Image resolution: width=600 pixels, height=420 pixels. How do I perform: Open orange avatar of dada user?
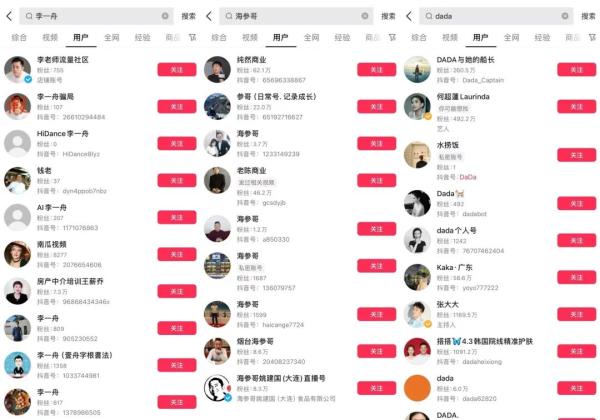pyautogui.click(x=417, y=388)
